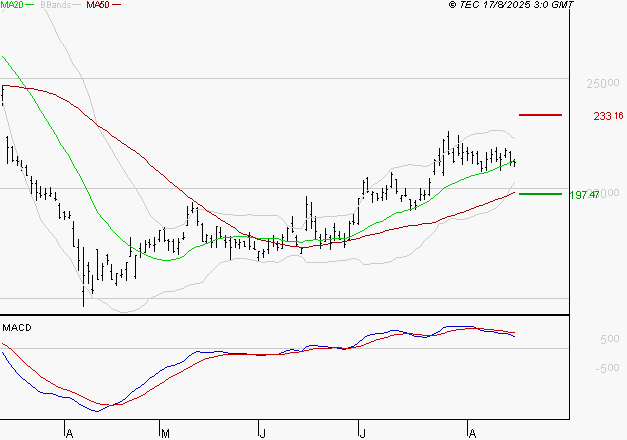Click the MA50 legend label
Screen dimensions: 627x440
click(98, 6)
